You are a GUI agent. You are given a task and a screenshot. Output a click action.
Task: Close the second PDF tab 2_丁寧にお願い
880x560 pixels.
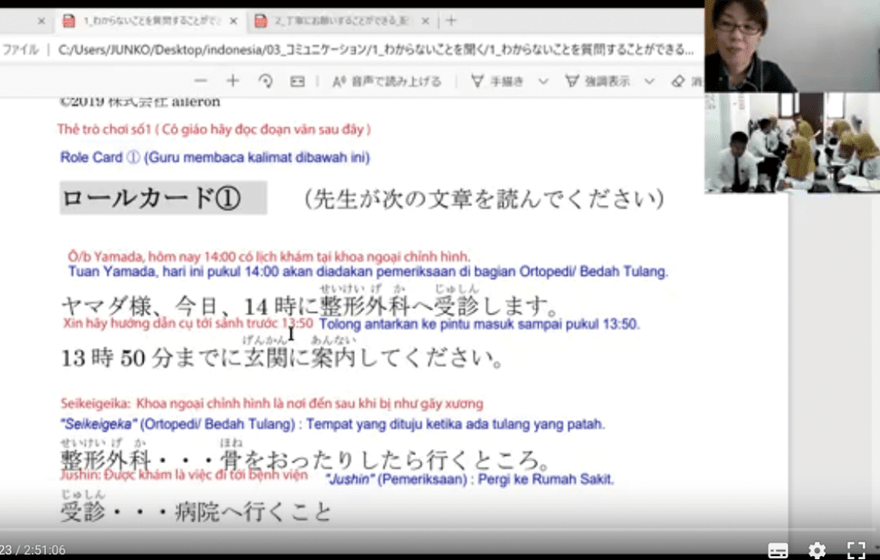[x=425, y=21]
